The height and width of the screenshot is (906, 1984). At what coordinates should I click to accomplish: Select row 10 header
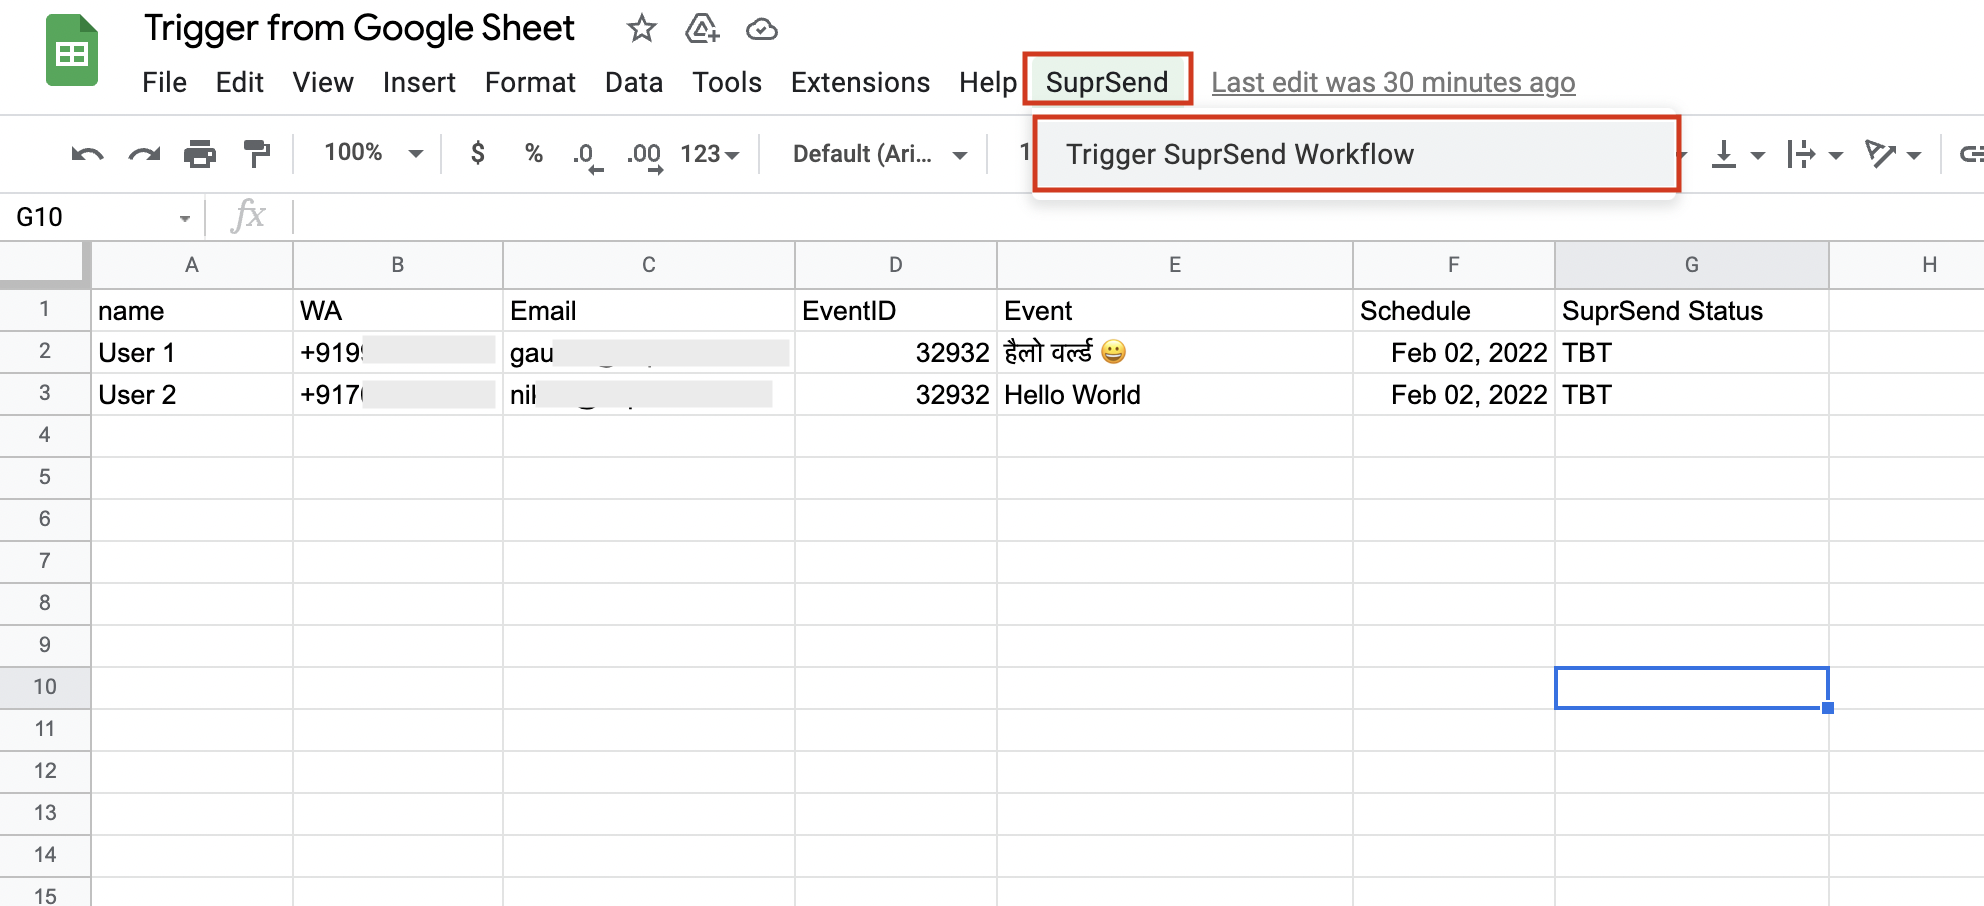pyautogui.click(x=45, y=688)
